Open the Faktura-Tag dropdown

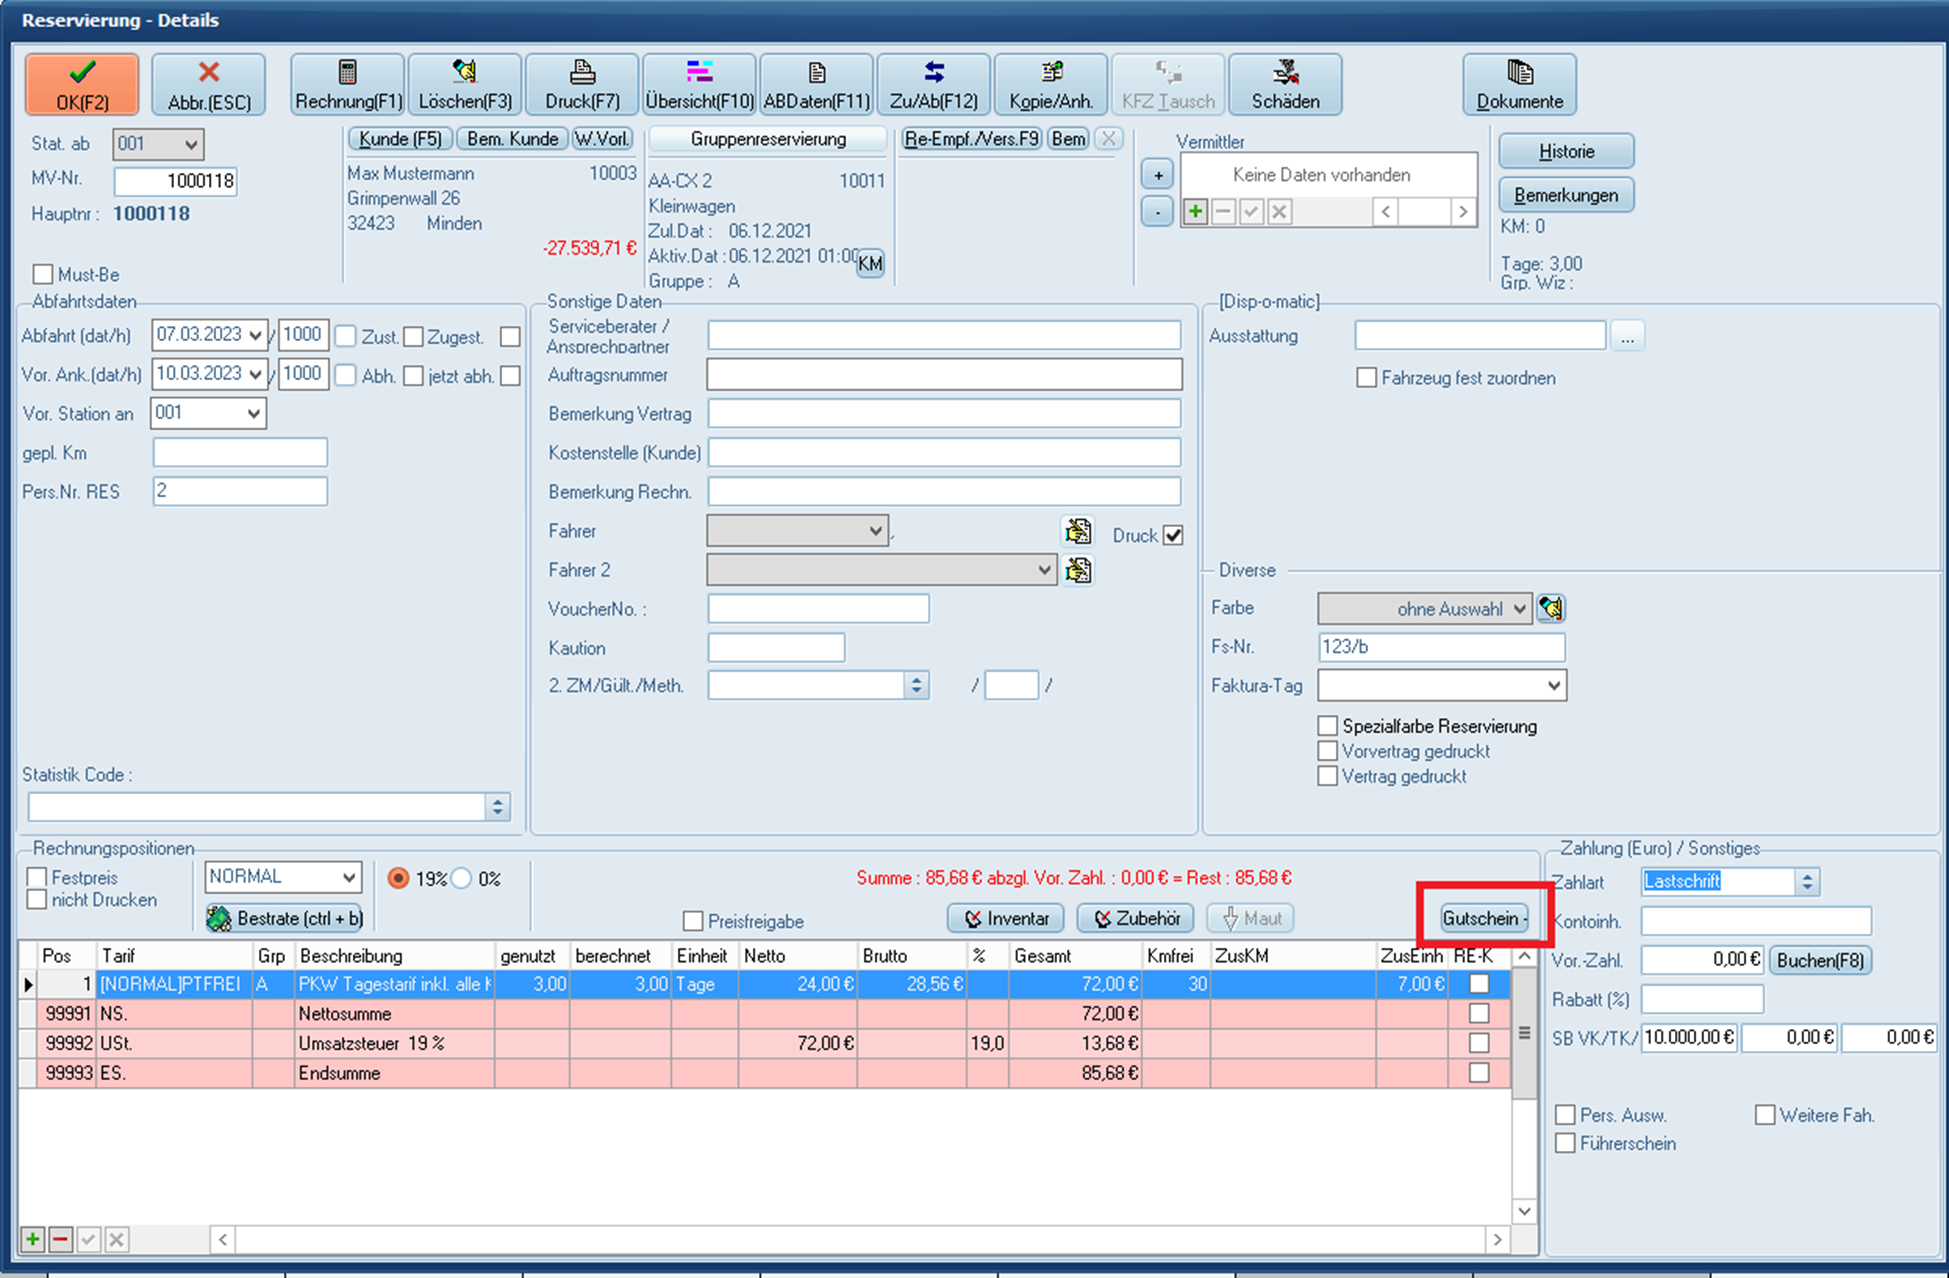[1553, 685]
